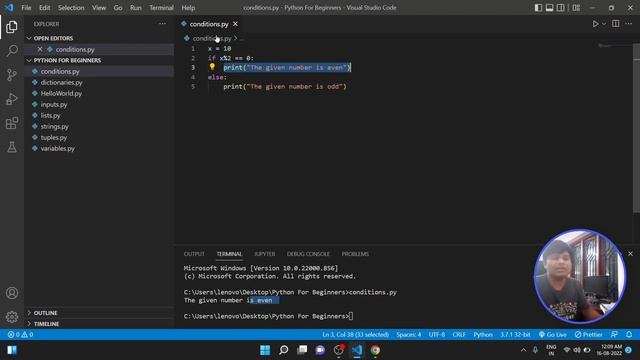Viewport: 640px width, 360px height.
Task: Select language mode Python in status bar
Action: [x=483, y=334]
